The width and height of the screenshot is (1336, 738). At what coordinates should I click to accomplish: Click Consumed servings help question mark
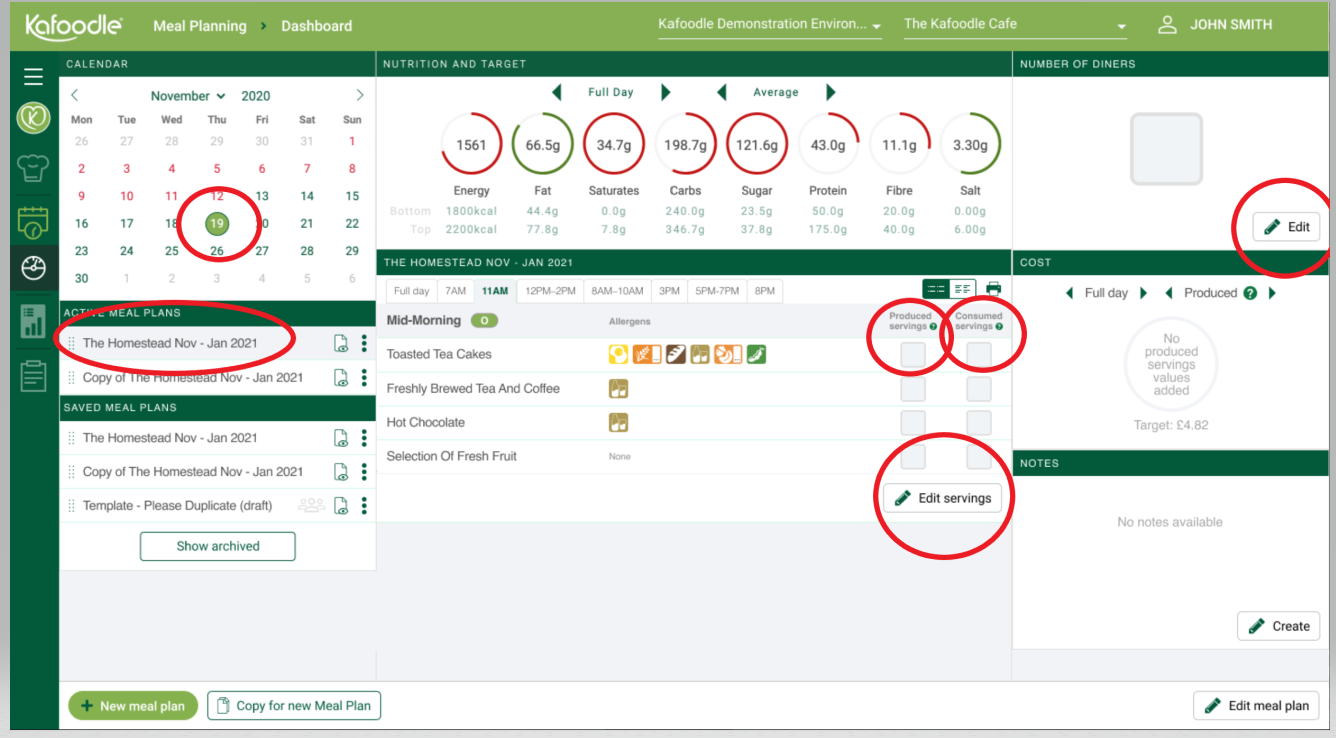coord(999,326)
